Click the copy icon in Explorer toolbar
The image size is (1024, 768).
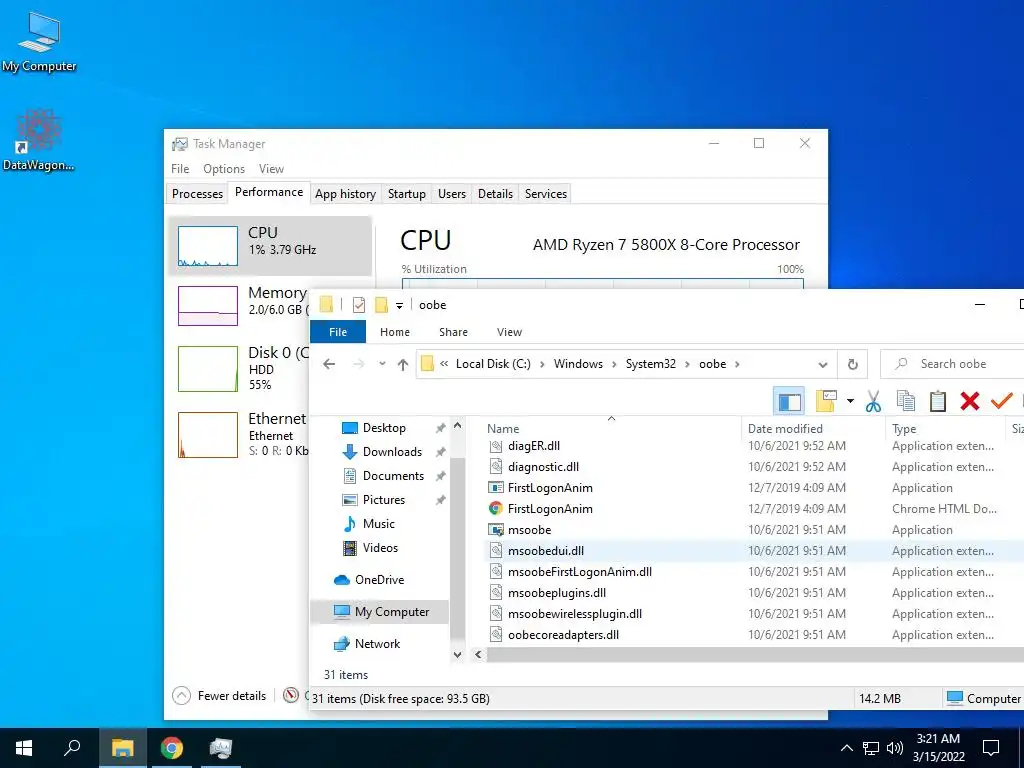(906, 401)
